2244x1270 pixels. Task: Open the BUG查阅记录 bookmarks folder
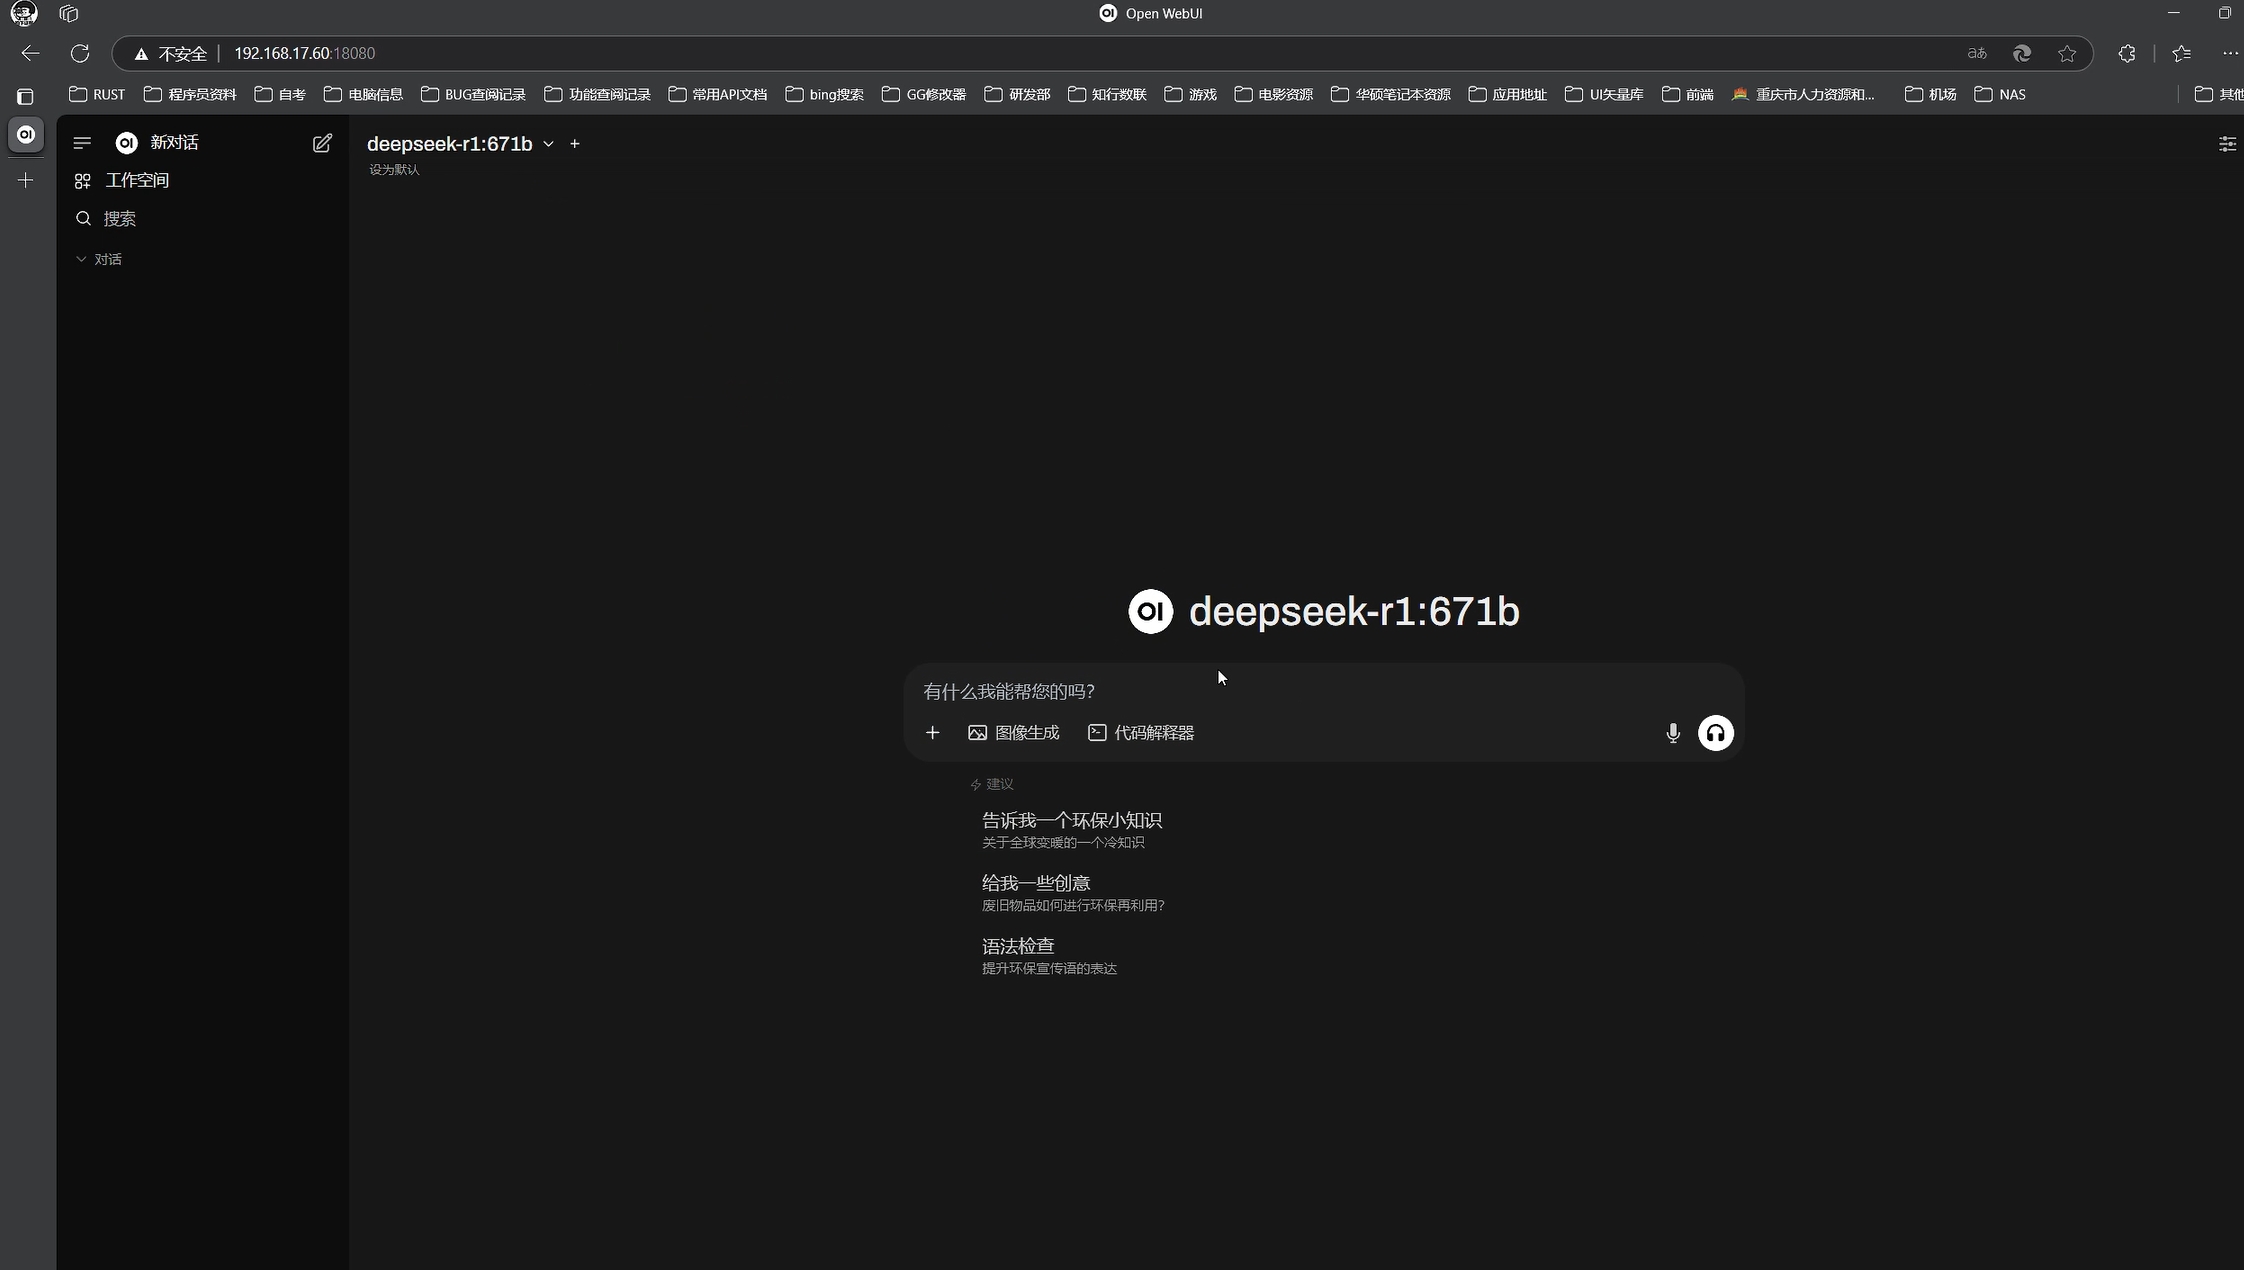(x=473, y=95)
